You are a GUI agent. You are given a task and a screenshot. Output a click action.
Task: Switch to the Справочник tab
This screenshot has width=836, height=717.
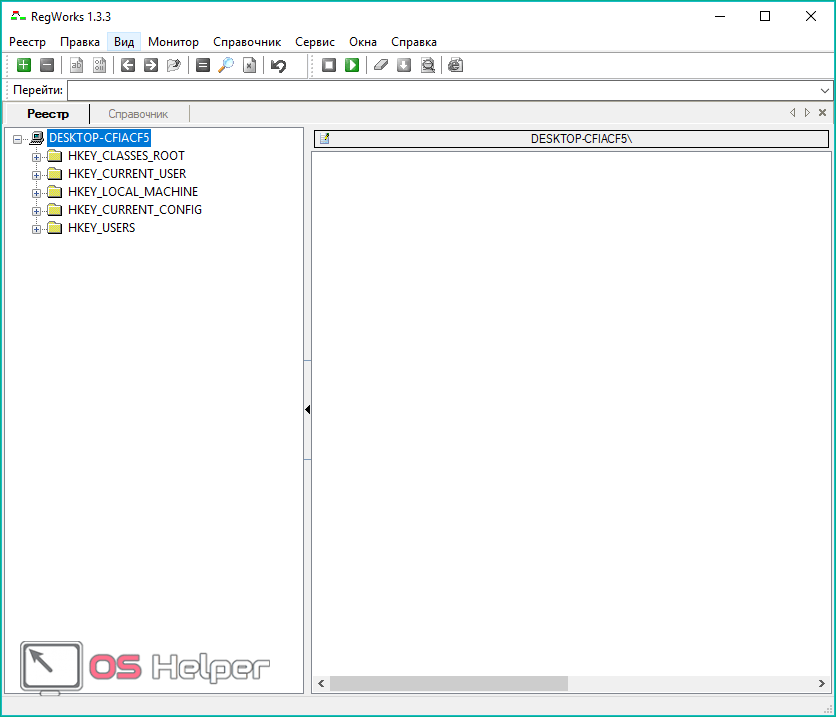pos(138,115)
